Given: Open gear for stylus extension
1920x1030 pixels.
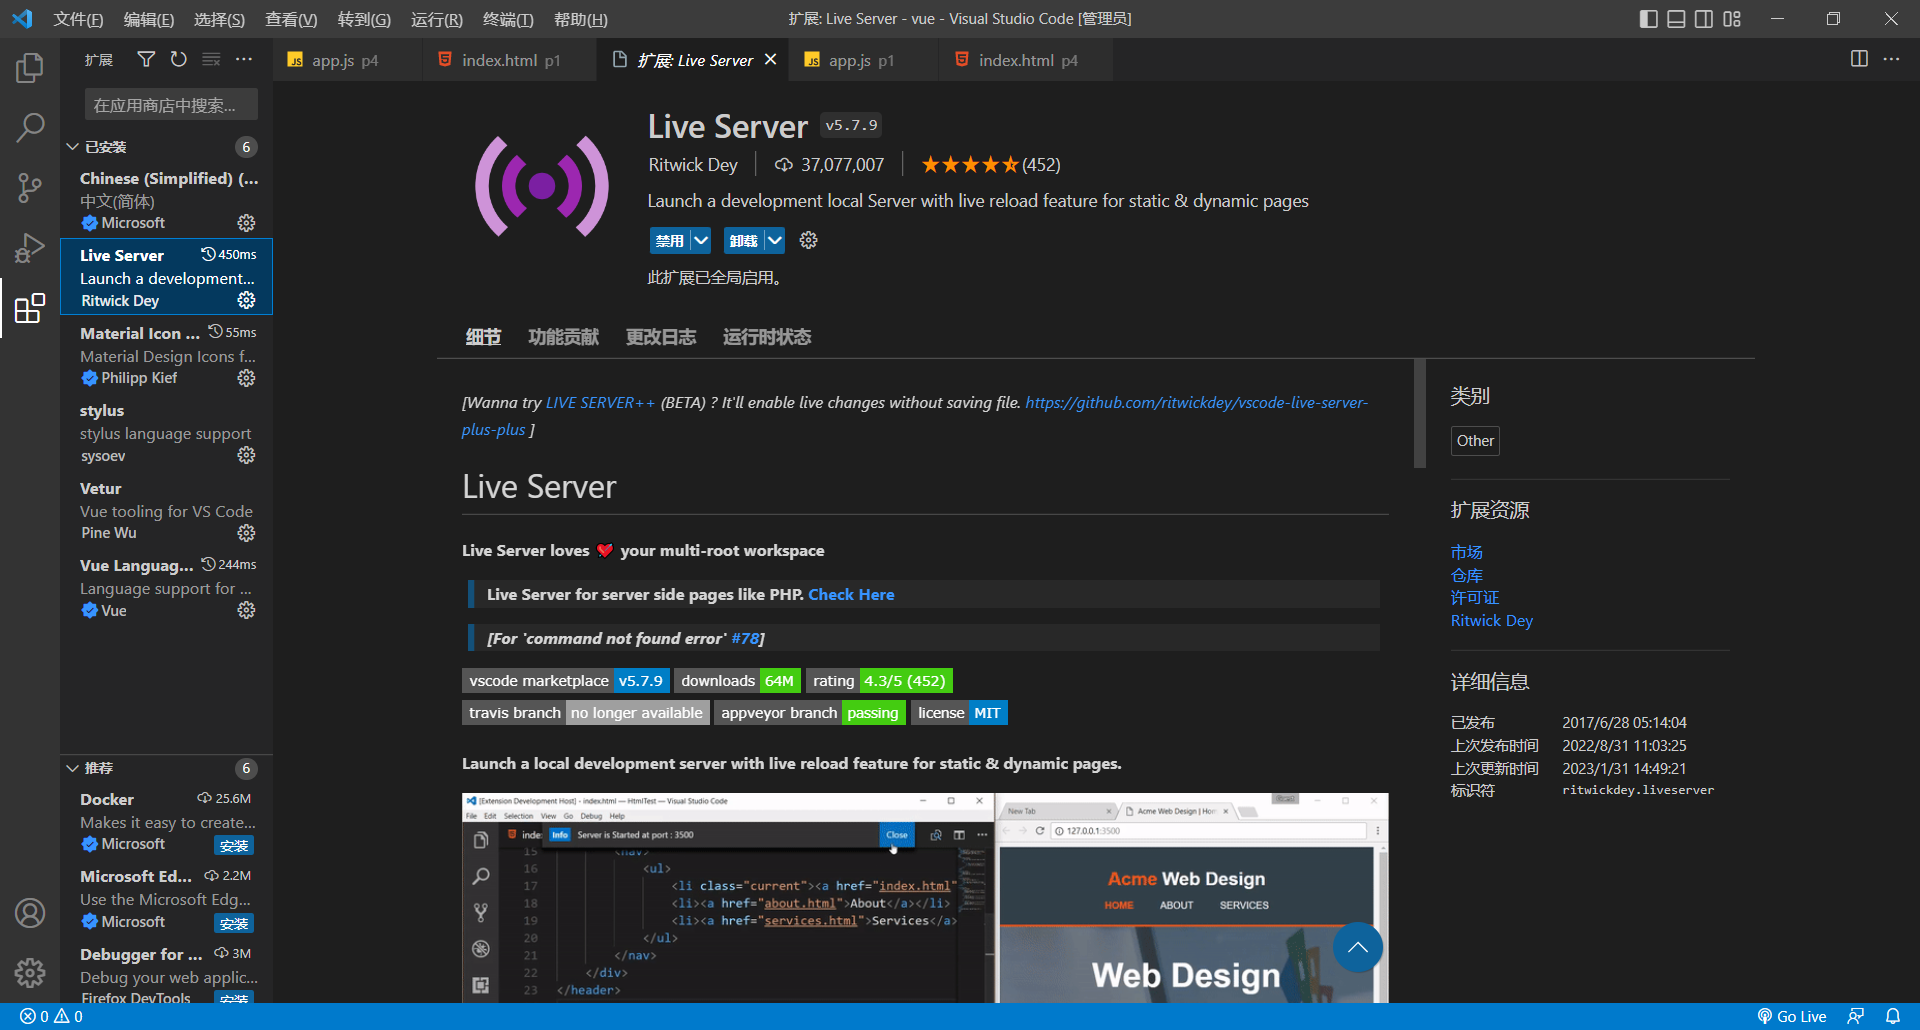Looking at the screenshot, I should pyautogui.click(x=246, y=455).
